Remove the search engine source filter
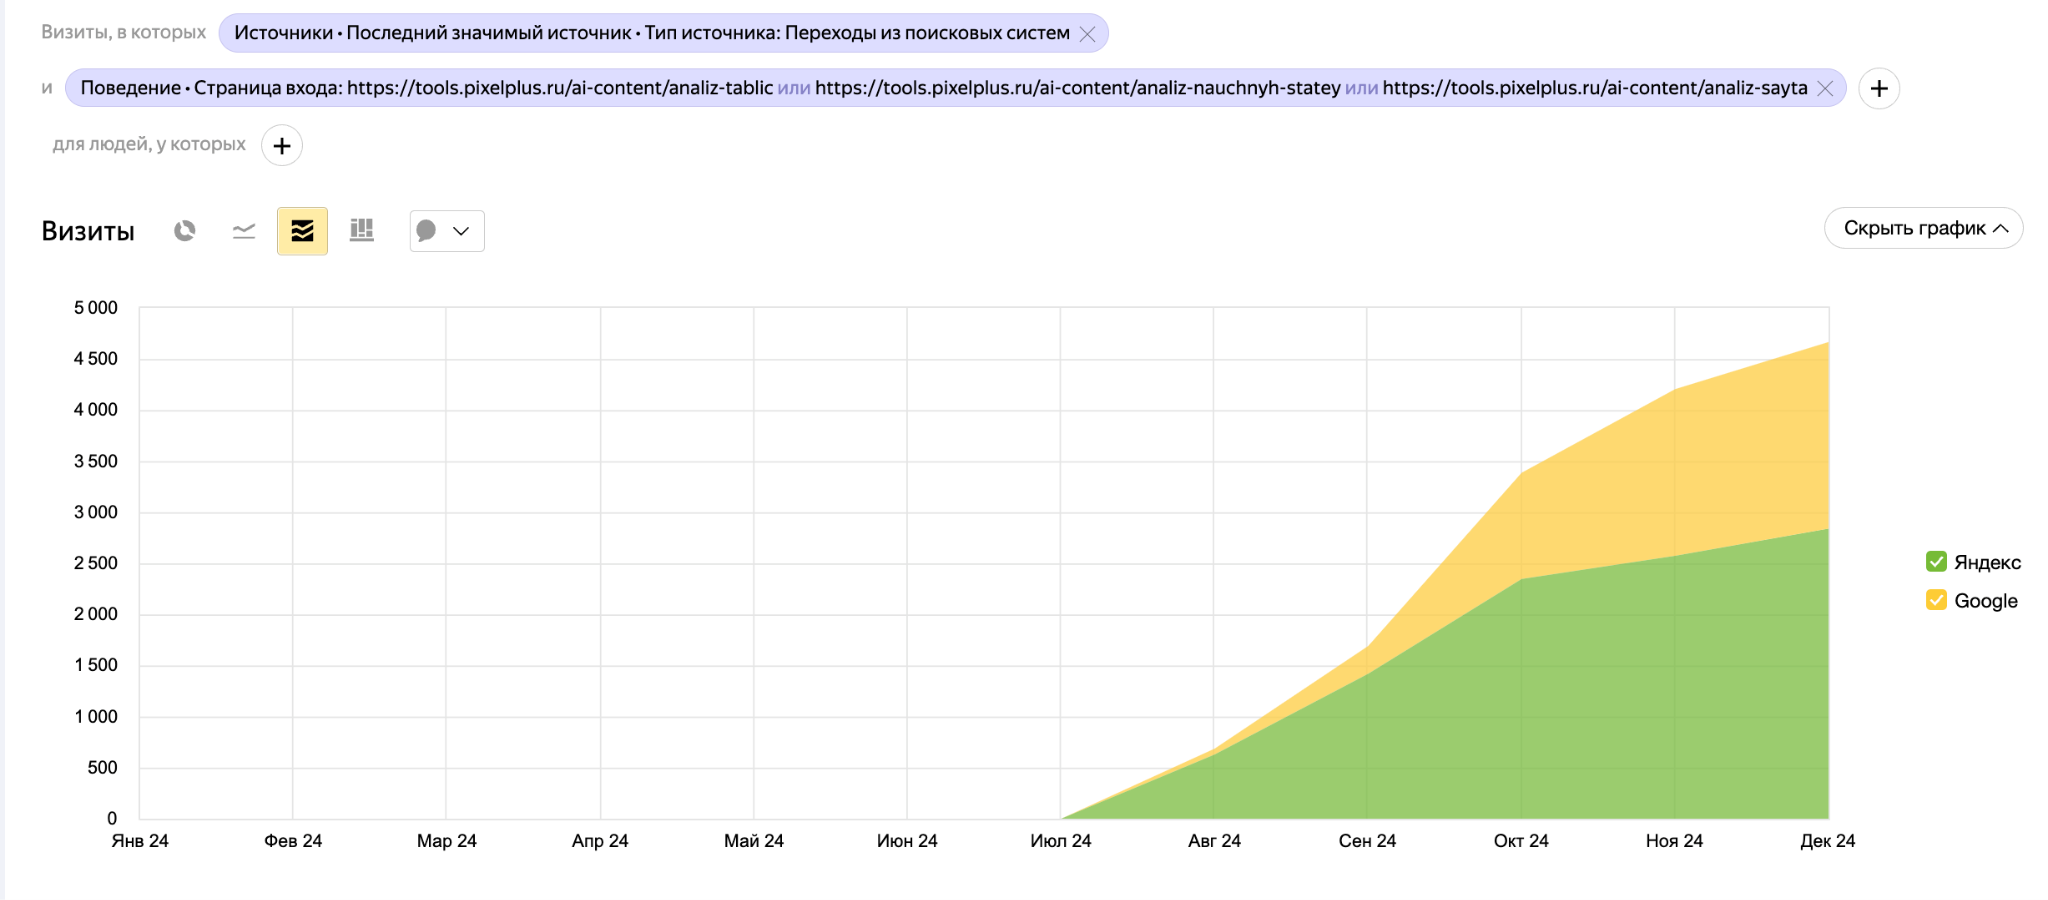2048x900 pixels. pyautogui.click(x=1088, y=34)
